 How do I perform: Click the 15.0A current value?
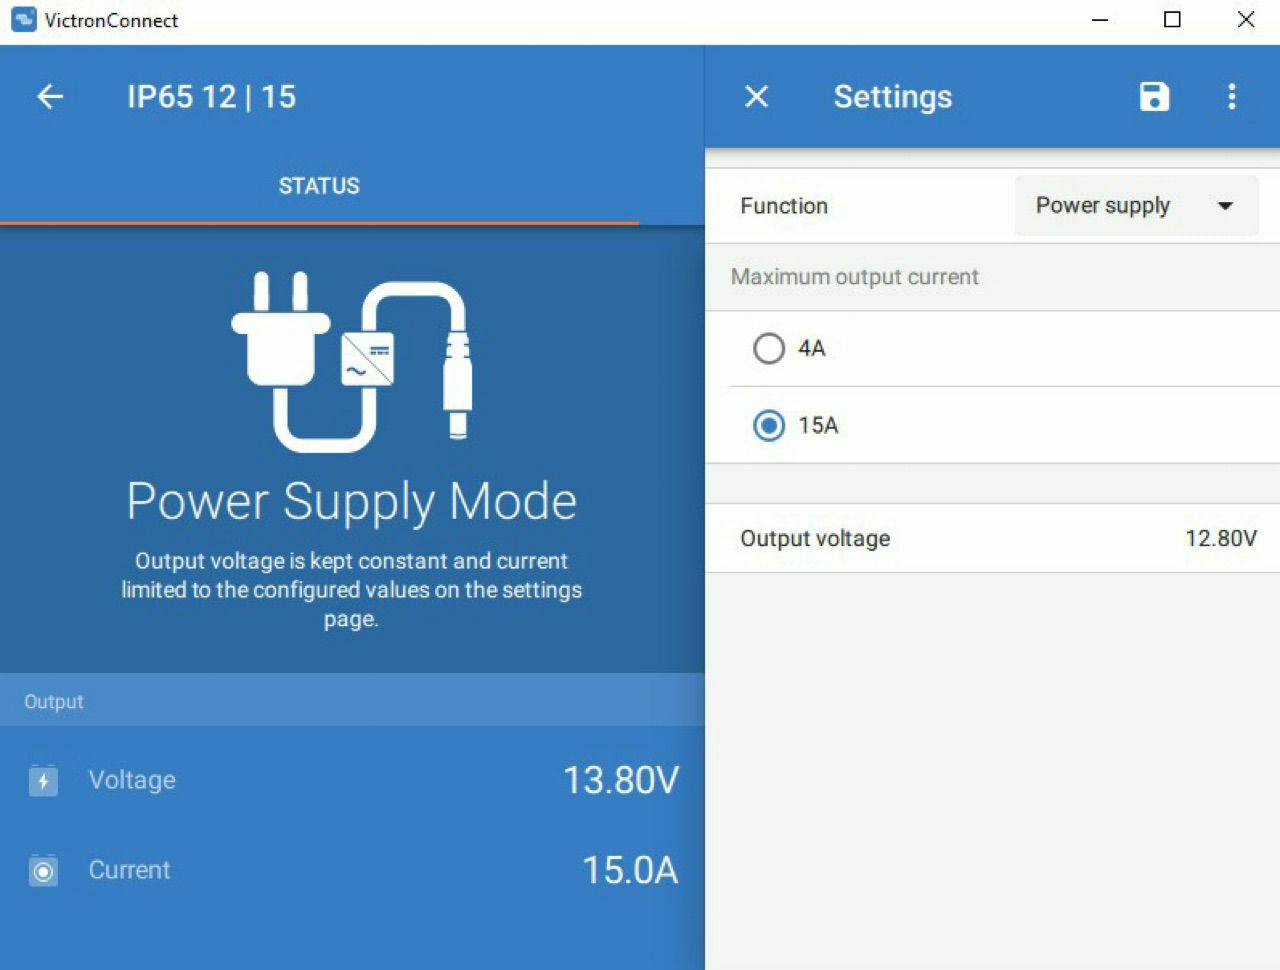pyautogui.click(x=630, y=870)
